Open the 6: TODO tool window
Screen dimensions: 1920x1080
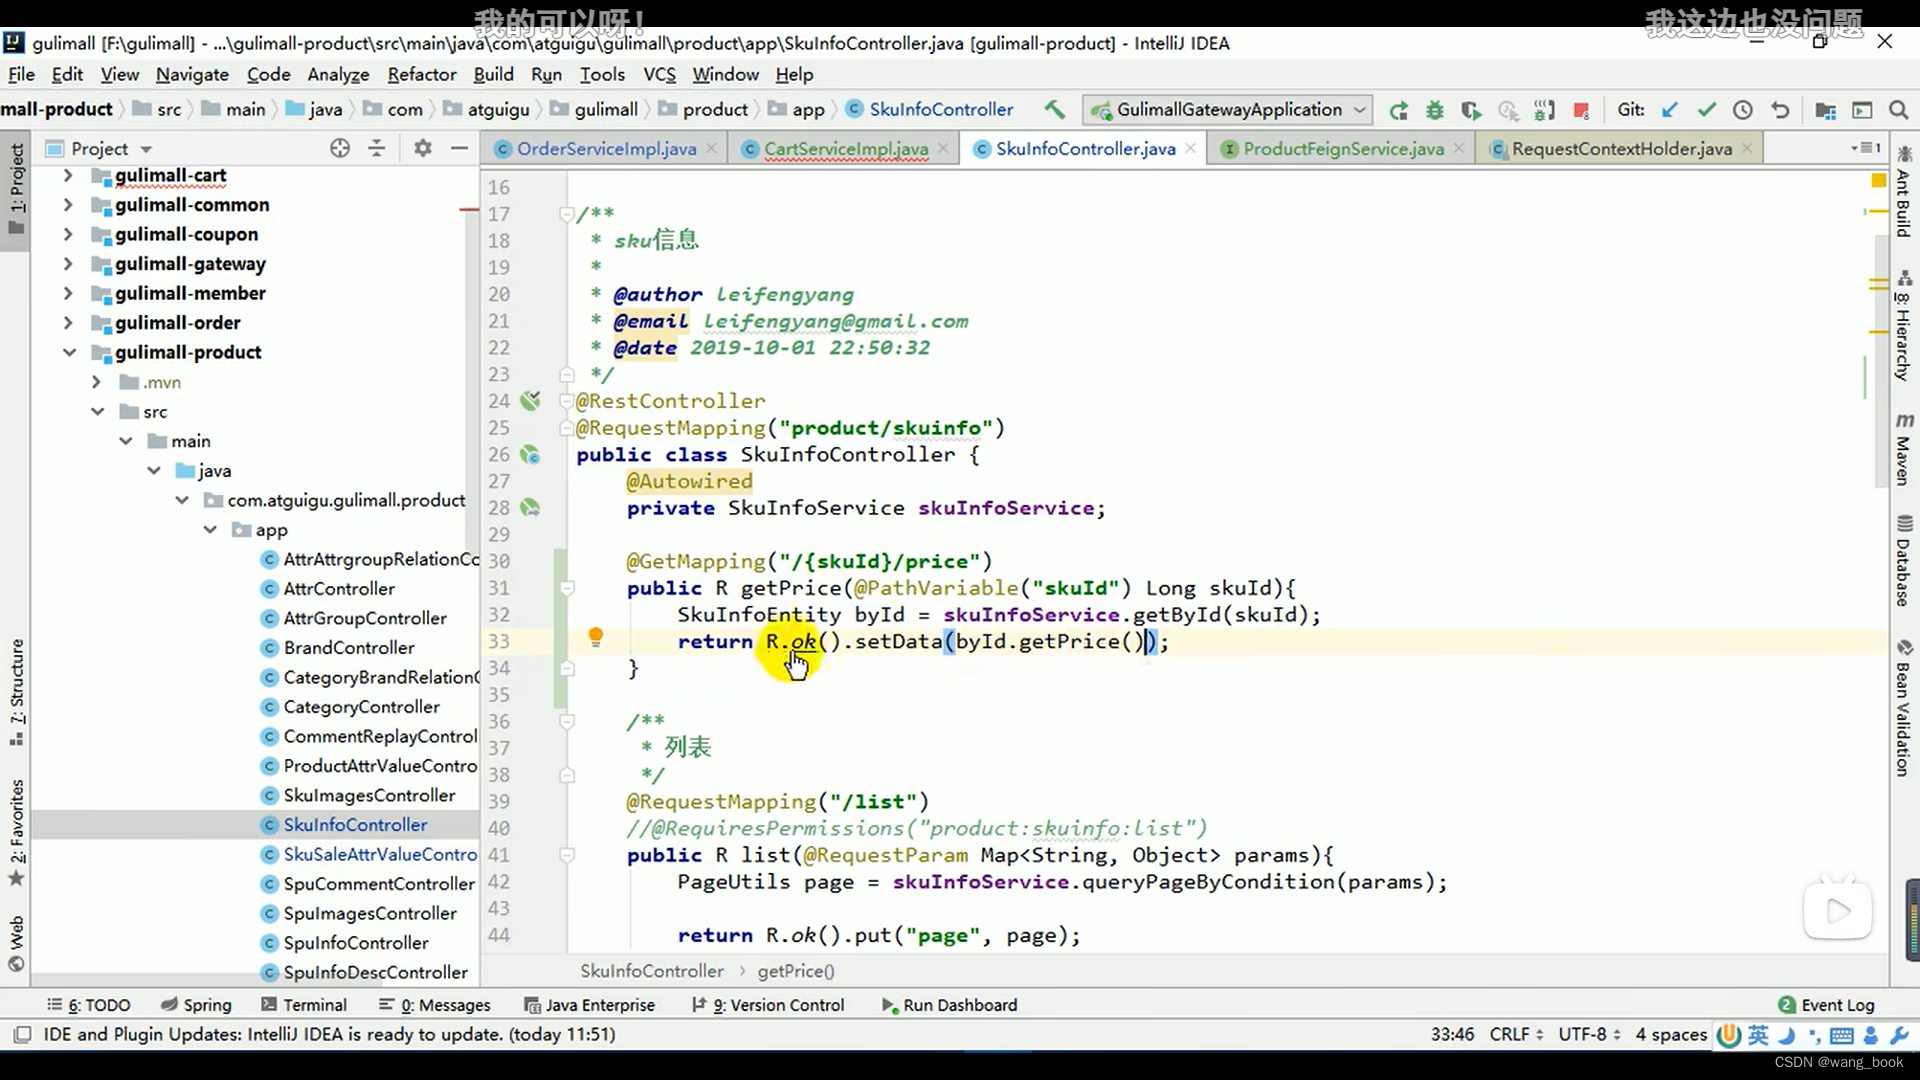(x=88, y=1005)
